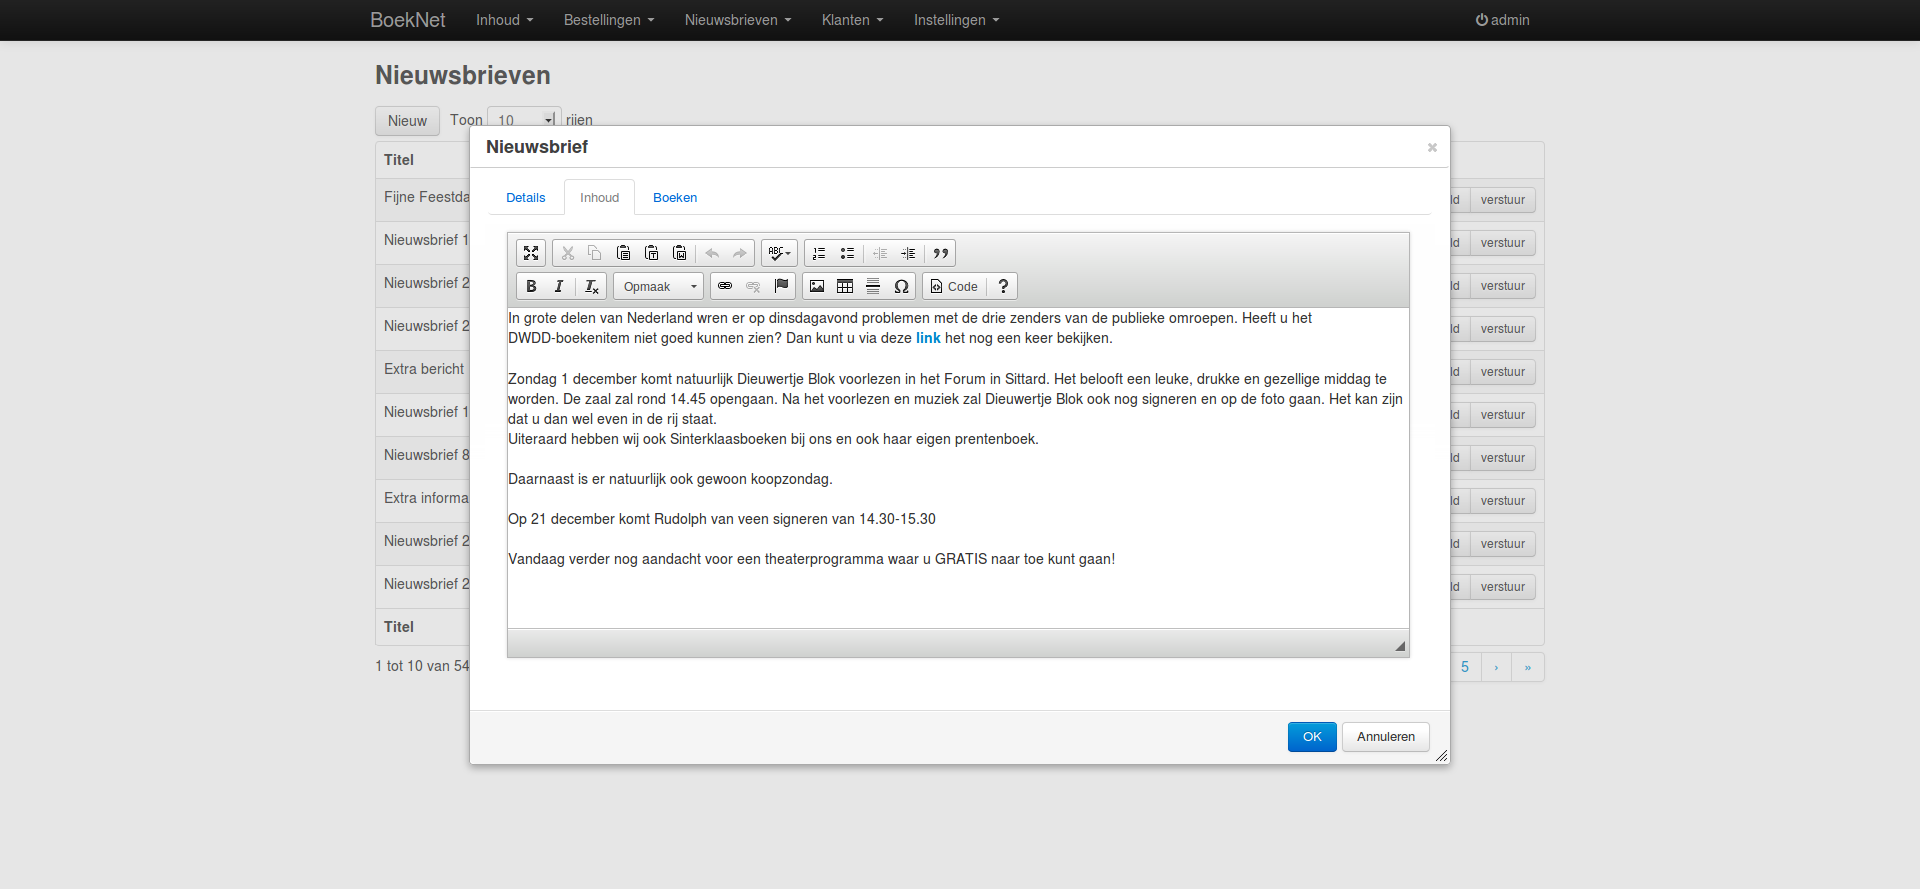Go to pagination page 5
1920x889 pixels.
1465,667
